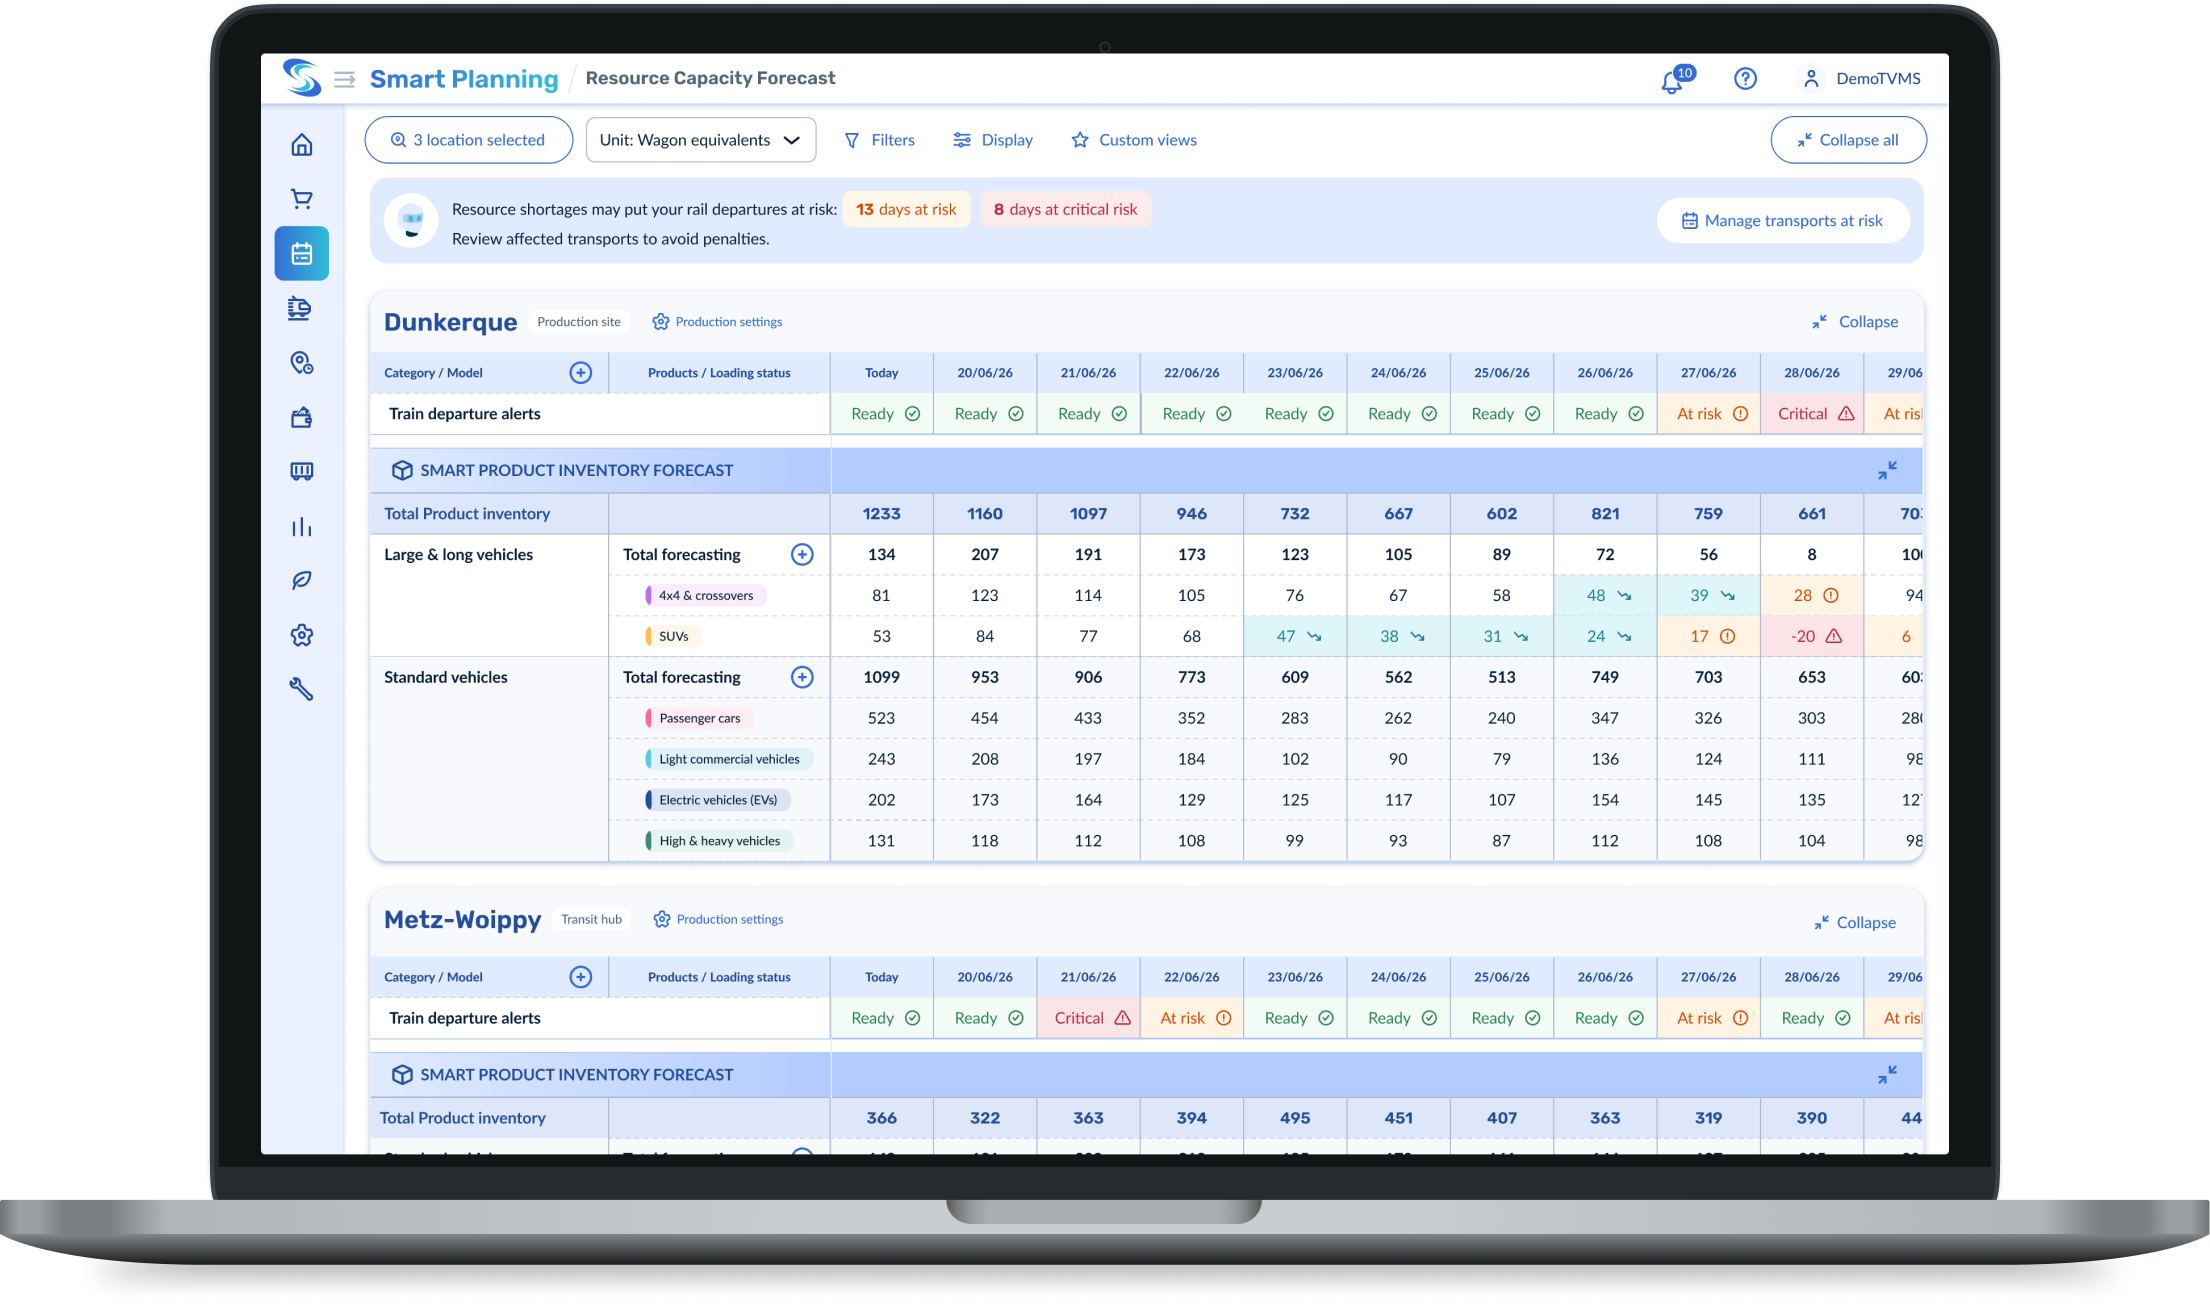Select the Electric vehicles (EVs) tag
This screenshot has width=2210, height=1304.
point(717,800)
